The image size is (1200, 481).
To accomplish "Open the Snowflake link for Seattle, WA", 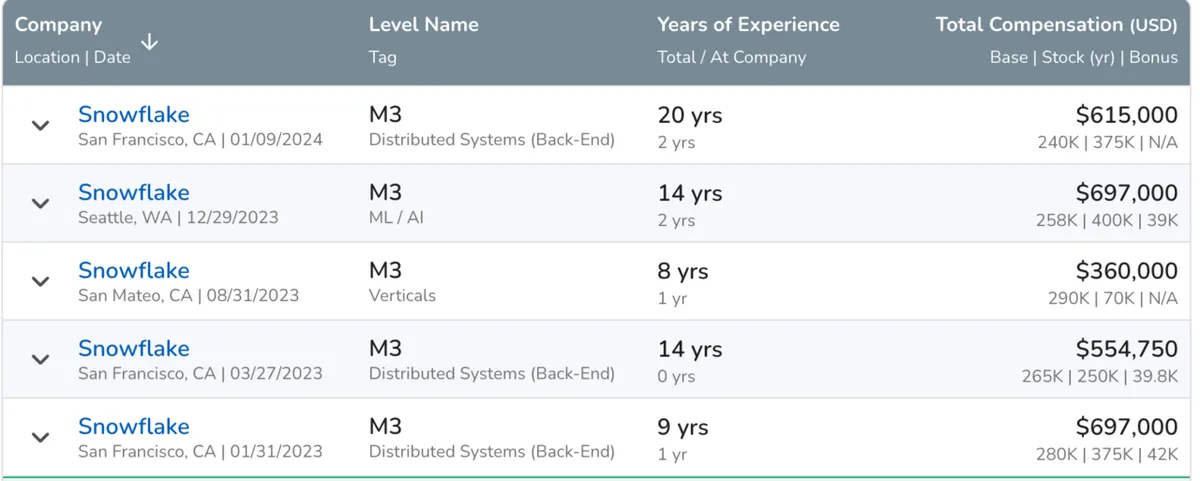I will [x=133, y=193].
